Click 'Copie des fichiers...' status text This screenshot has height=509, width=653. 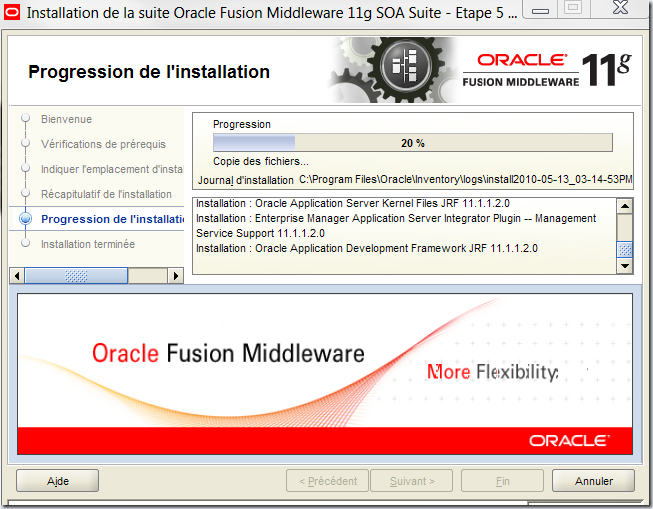(261, 161)
